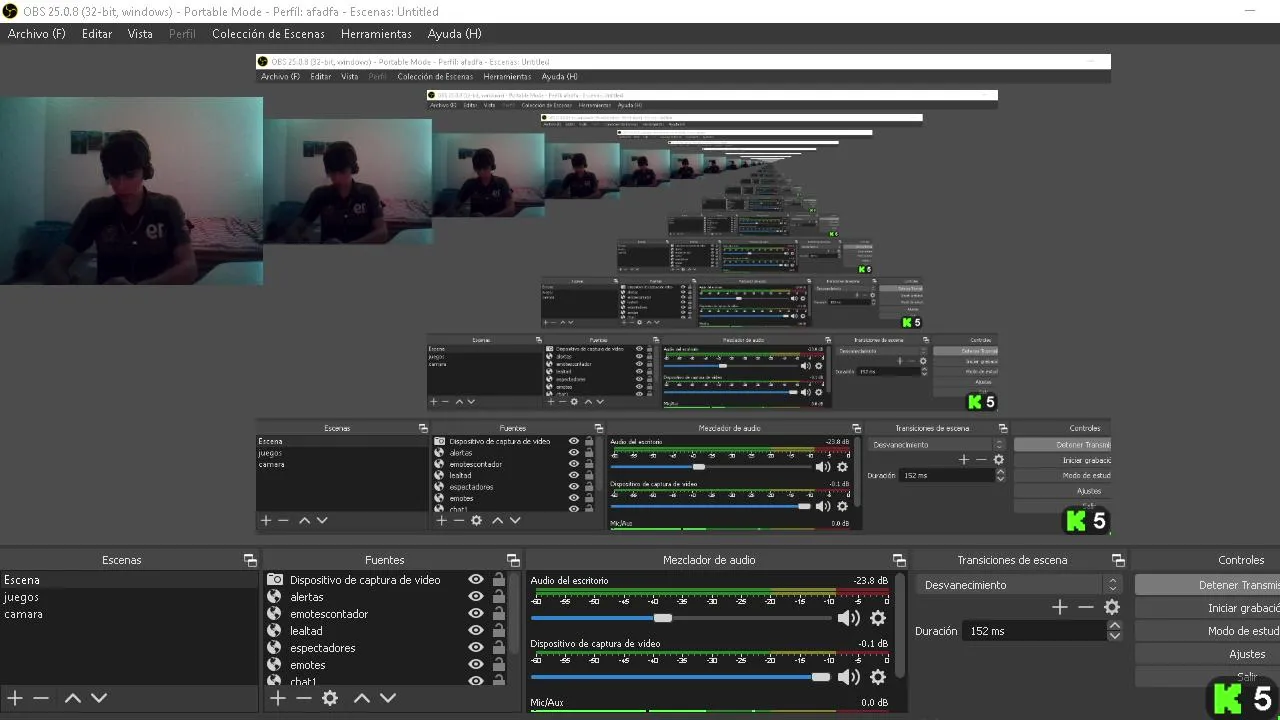1280x720 pixels.
Task: Open the Colección de Escenas menu
Action: [268, 33]
